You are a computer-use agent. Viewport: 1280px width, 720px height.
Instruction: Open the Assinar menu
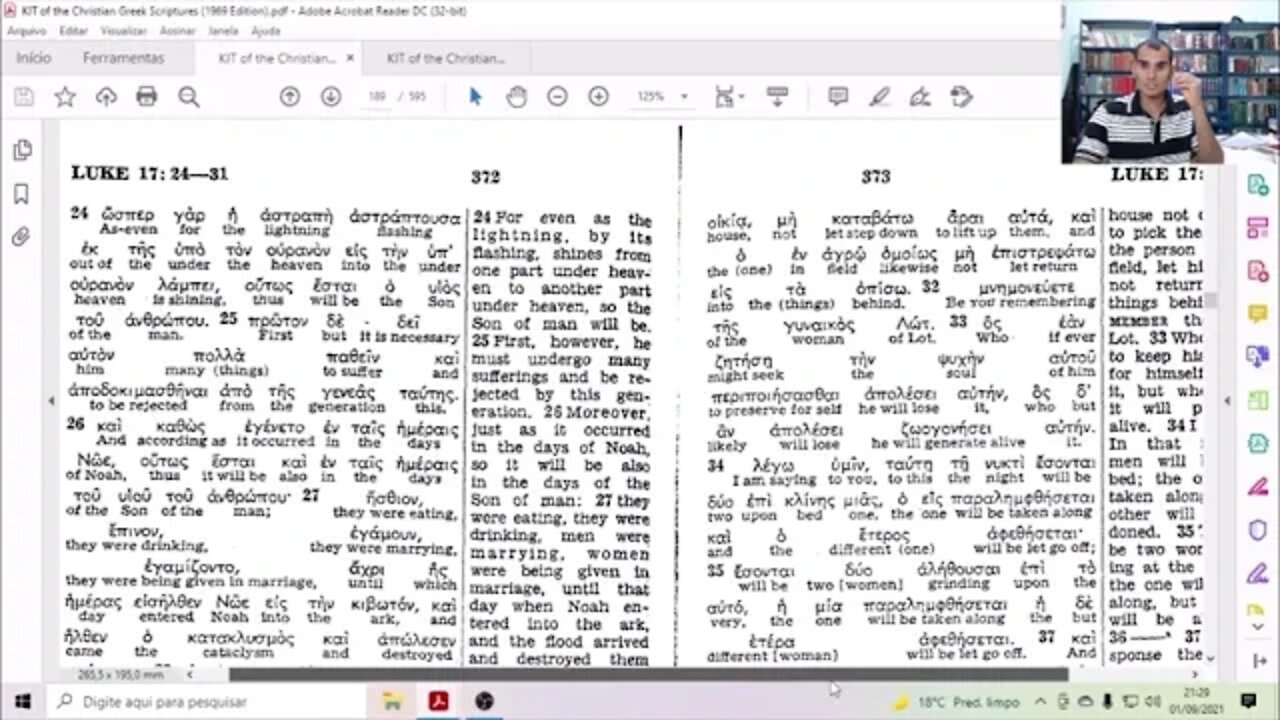pyautogui.click(x=177, y=31)
